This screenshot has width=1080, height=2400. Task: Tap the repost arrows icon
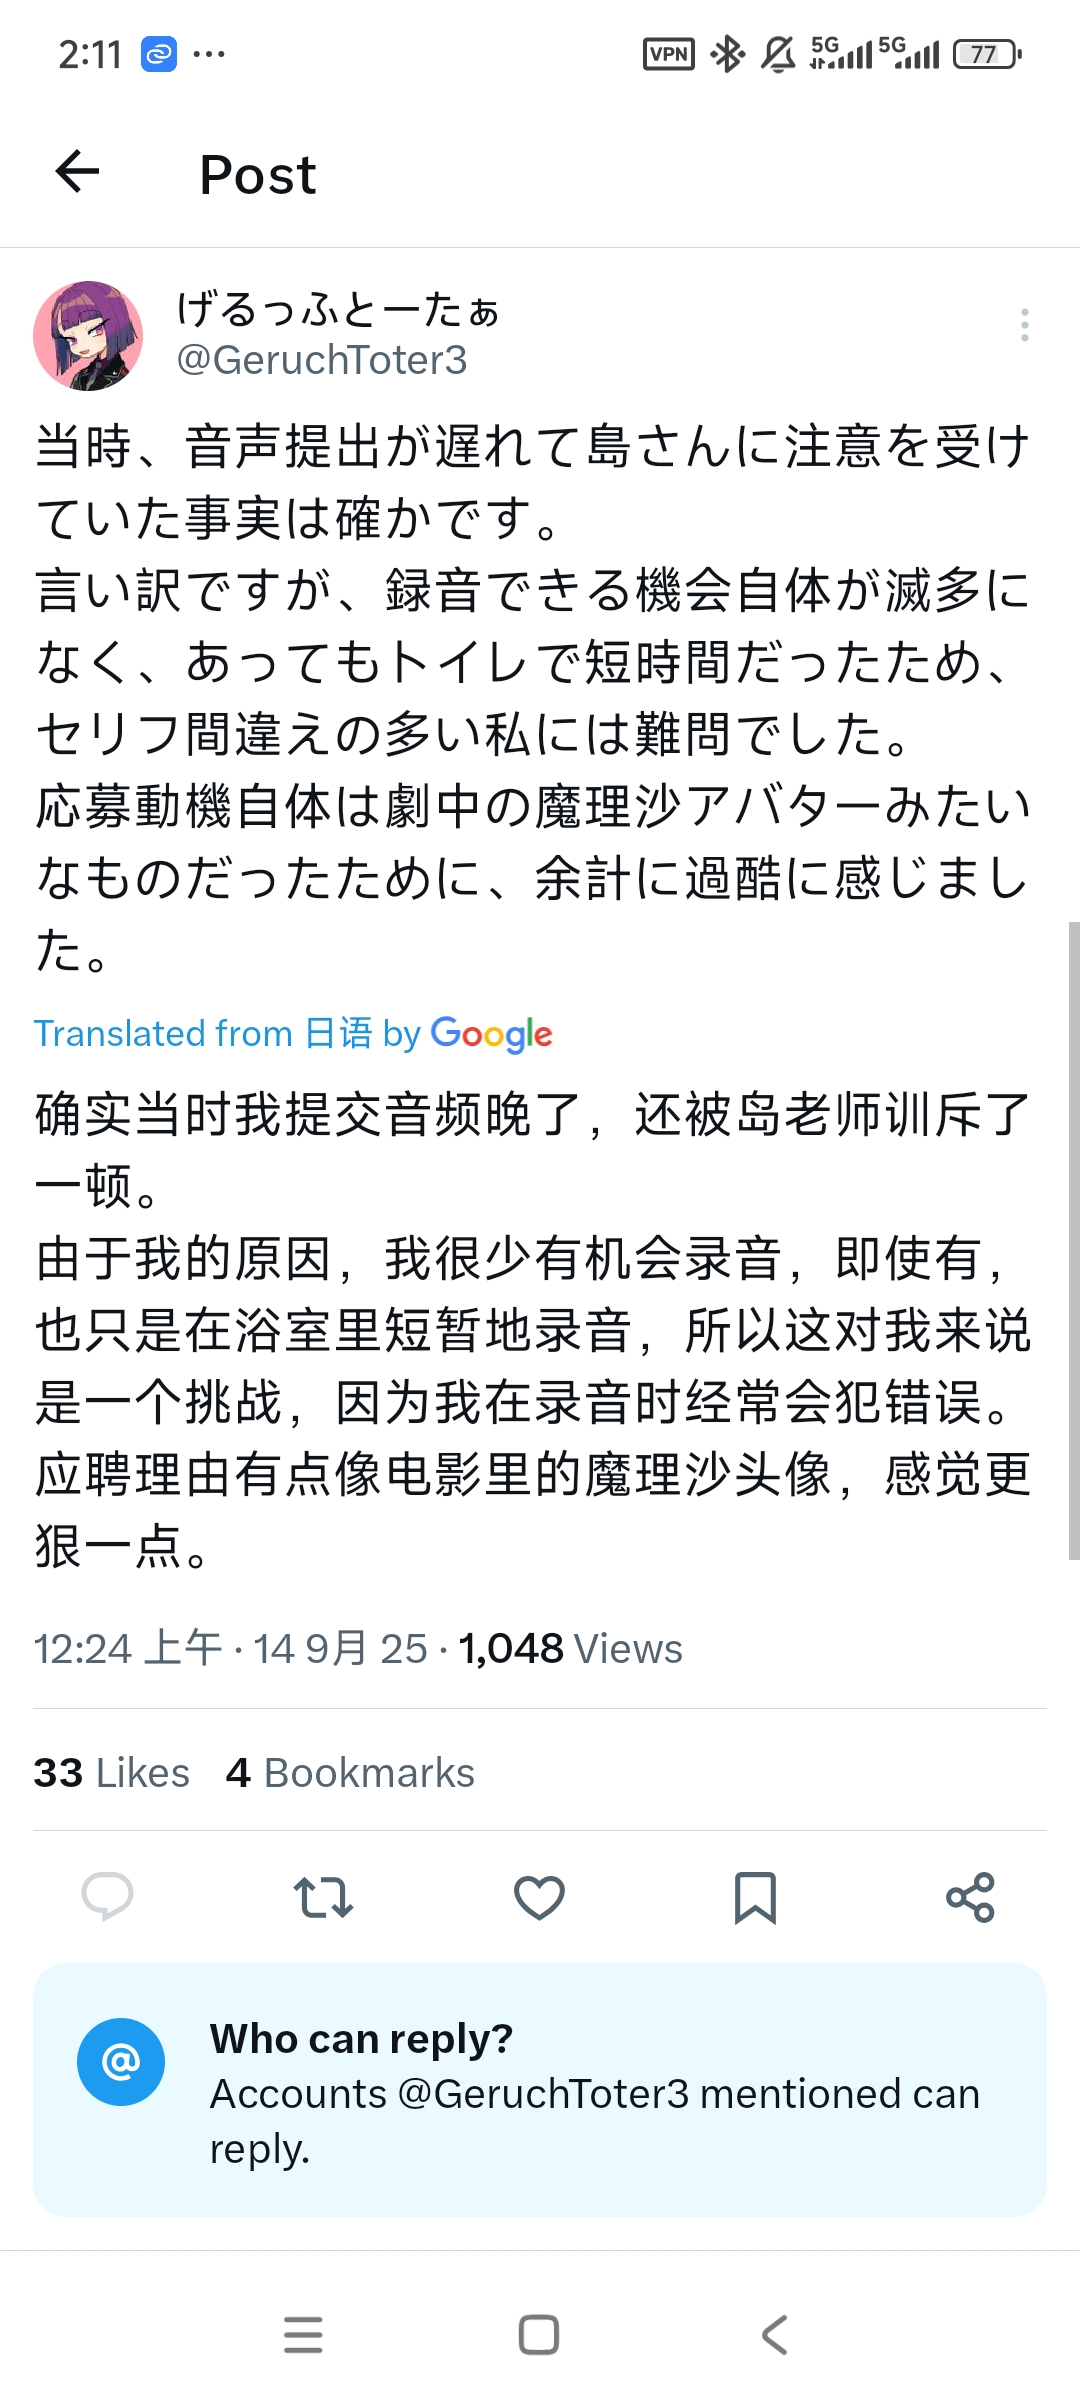click(323, 1897)
